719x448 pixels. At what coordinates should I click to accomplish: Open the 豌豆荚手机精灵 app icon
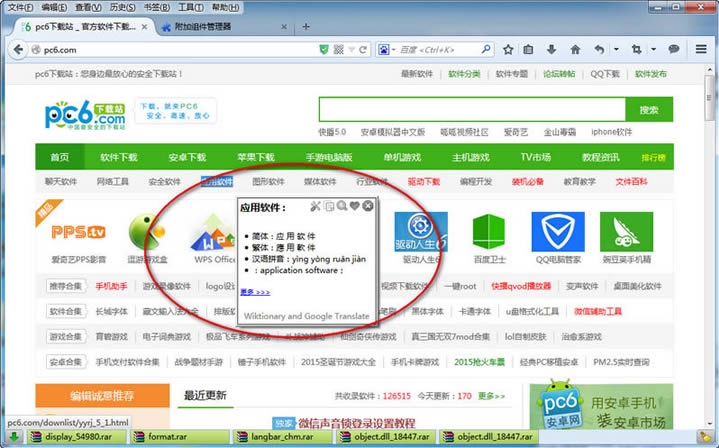(626, 232)
